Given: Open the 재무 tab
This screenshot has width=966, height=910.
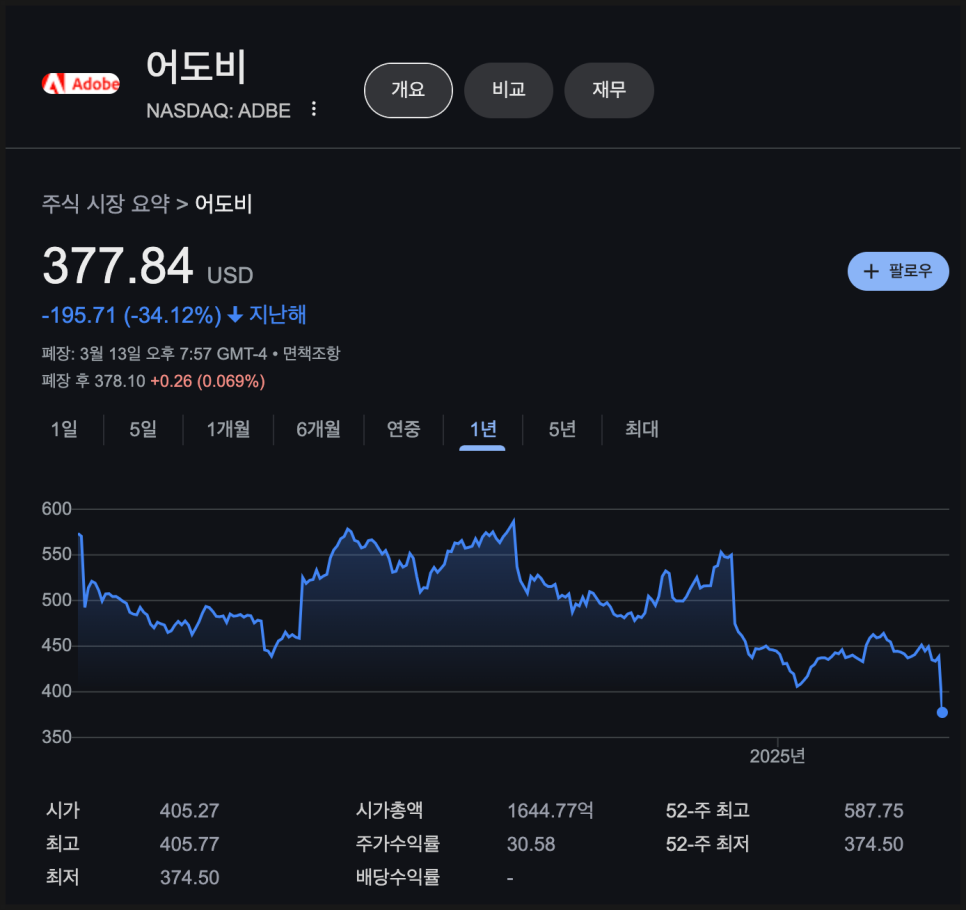Looking at the screenshot, I should (x=609, y=90).
